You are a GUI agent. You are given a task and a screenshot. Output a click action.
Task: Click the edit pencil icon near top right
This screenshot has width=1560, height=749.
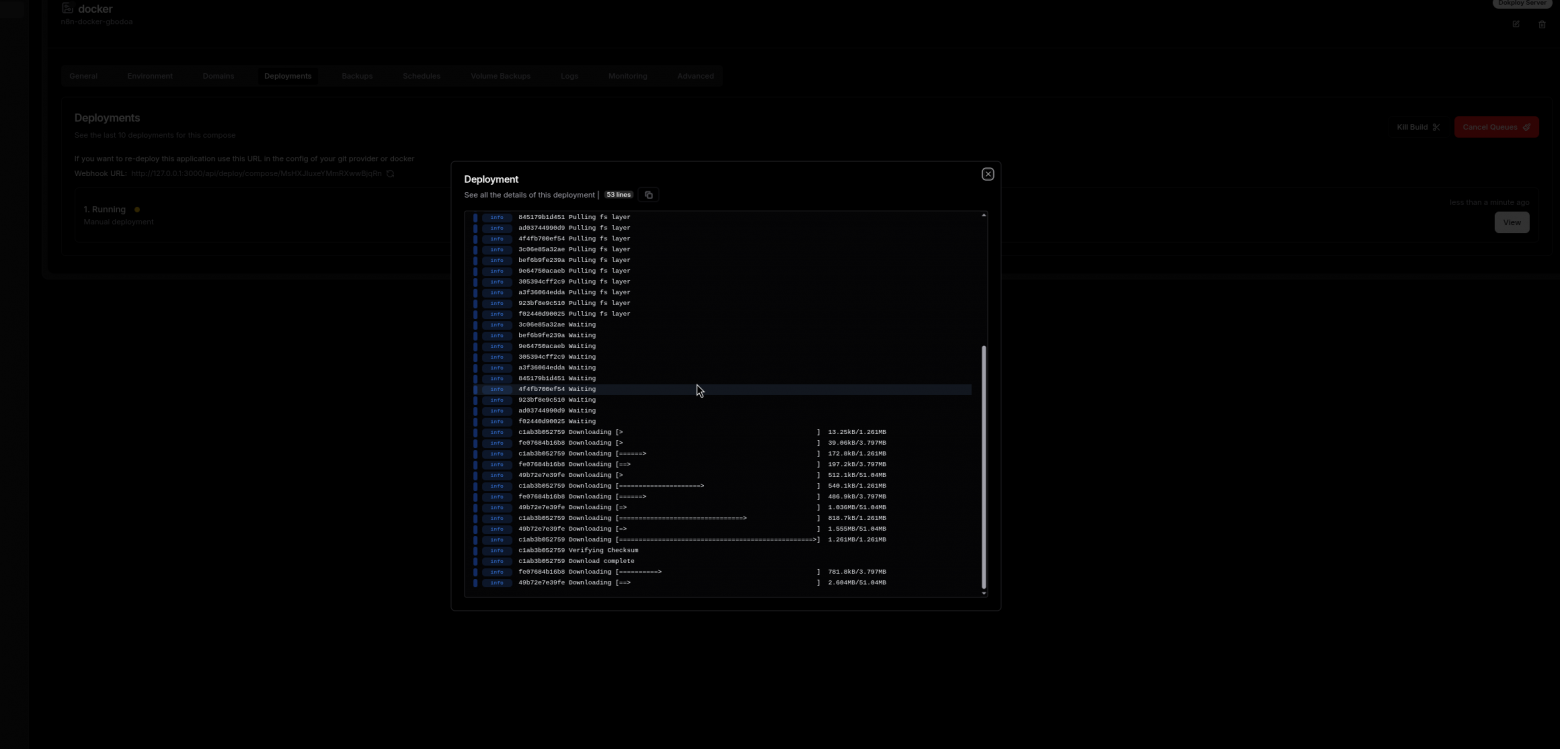pyautogui.click(x=1516, y=24)
